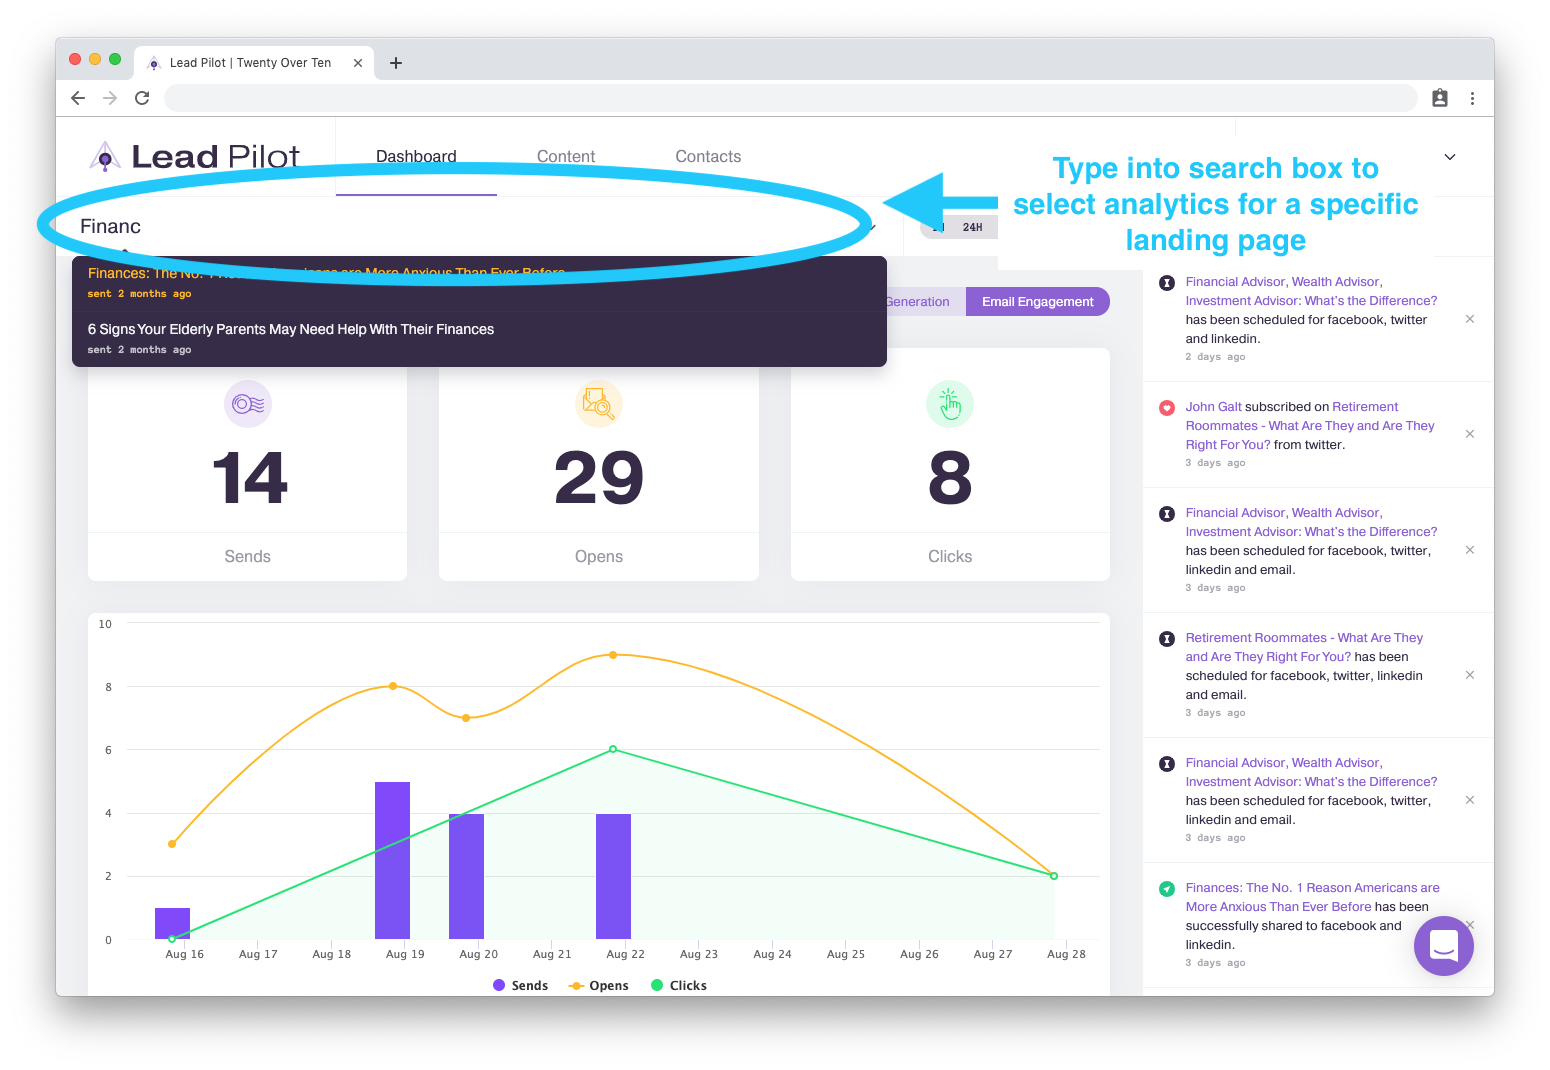The width and height of the screenshot is (1550, 1070).
Task: Reload the page with the refresh icon
Action: [142, 98]
